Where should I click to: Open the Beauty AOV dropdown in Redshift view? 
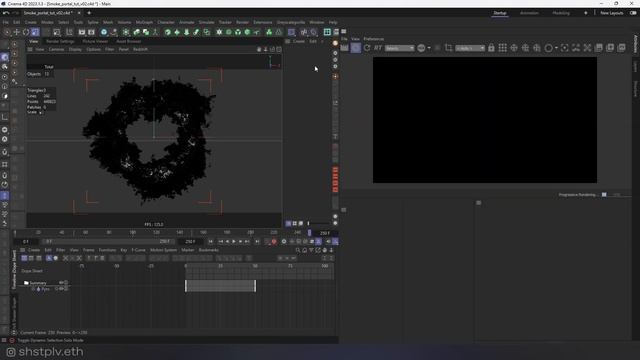(x=400, y=48)
